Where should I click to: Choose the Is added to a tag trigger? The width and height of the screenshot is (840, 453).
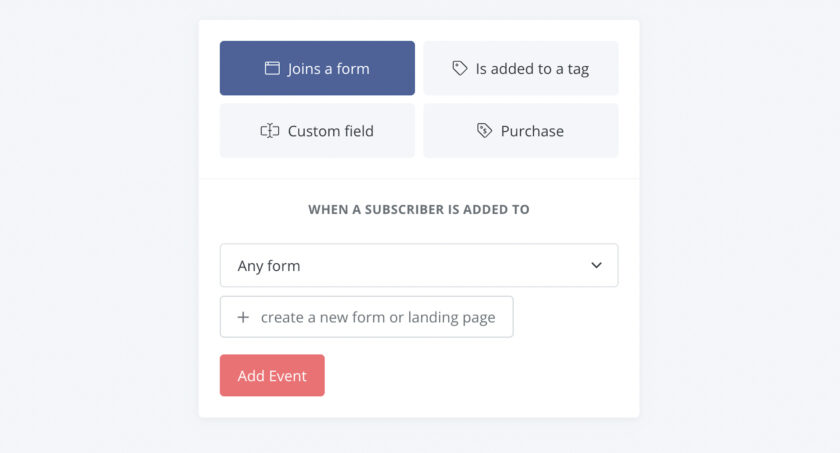point(521,68)
